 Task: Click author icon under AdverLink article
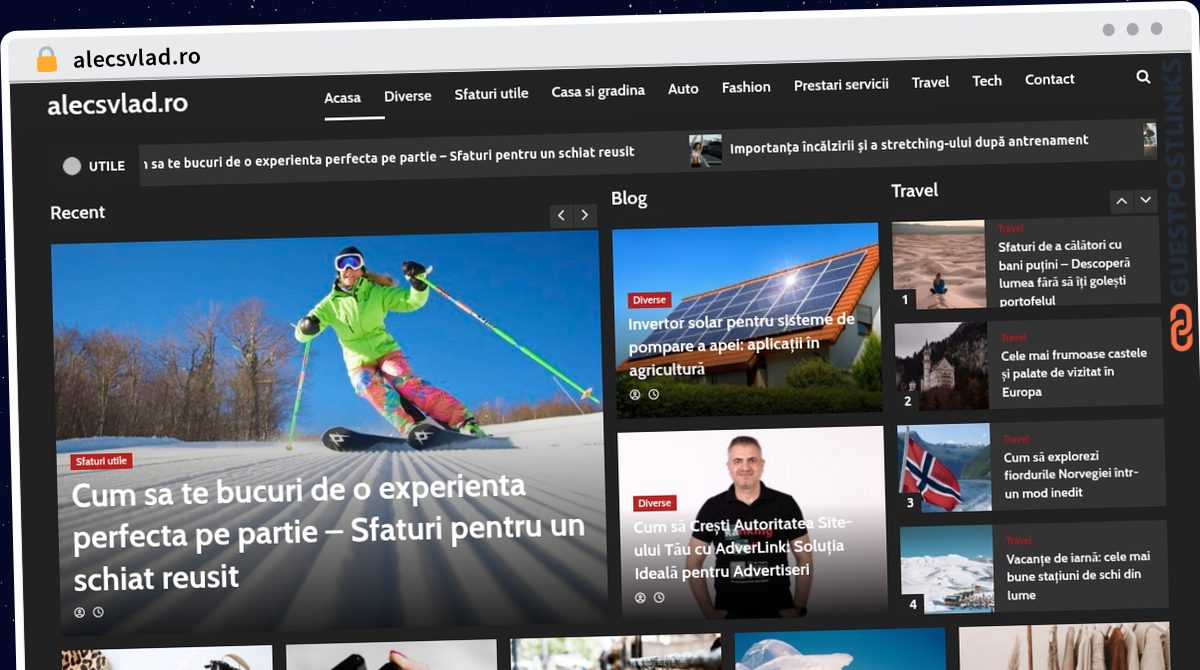pyautogui.click(x=641, y=598)
